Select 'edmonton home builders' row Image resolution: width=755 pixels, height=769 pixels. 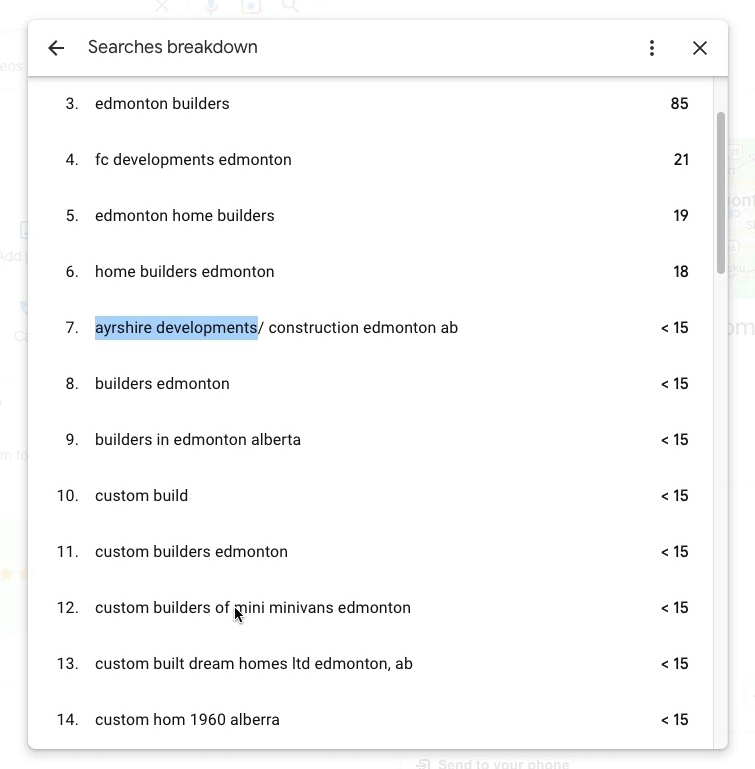(184, 216)
